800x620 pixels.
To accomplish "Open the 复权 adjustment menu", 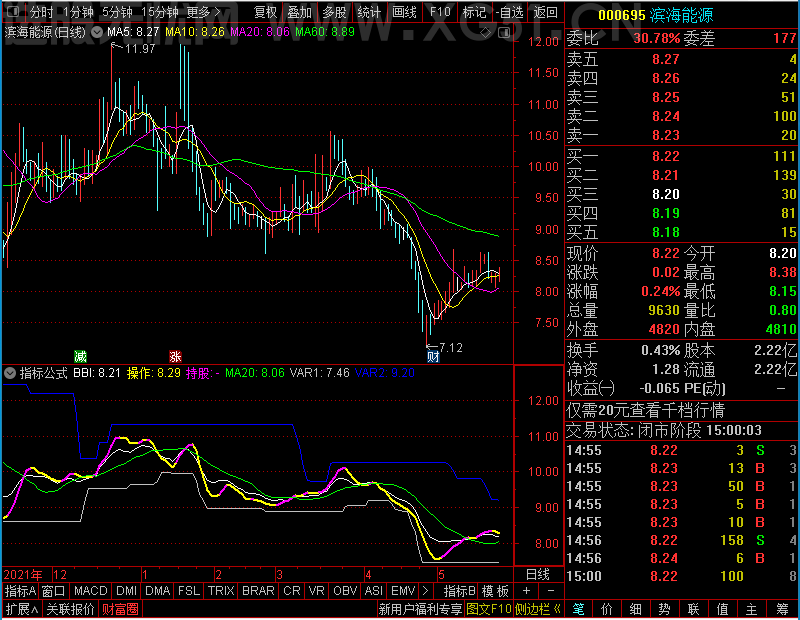I will coord(266,12).
